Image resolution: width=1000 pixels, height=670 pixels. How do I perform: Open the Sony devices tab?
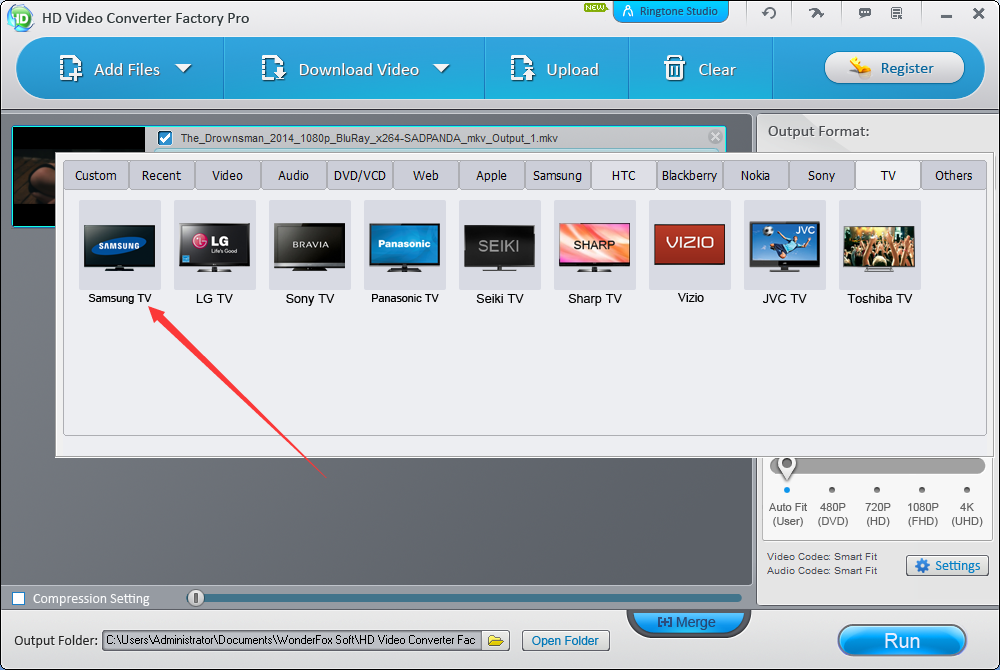tap(821, 175)
